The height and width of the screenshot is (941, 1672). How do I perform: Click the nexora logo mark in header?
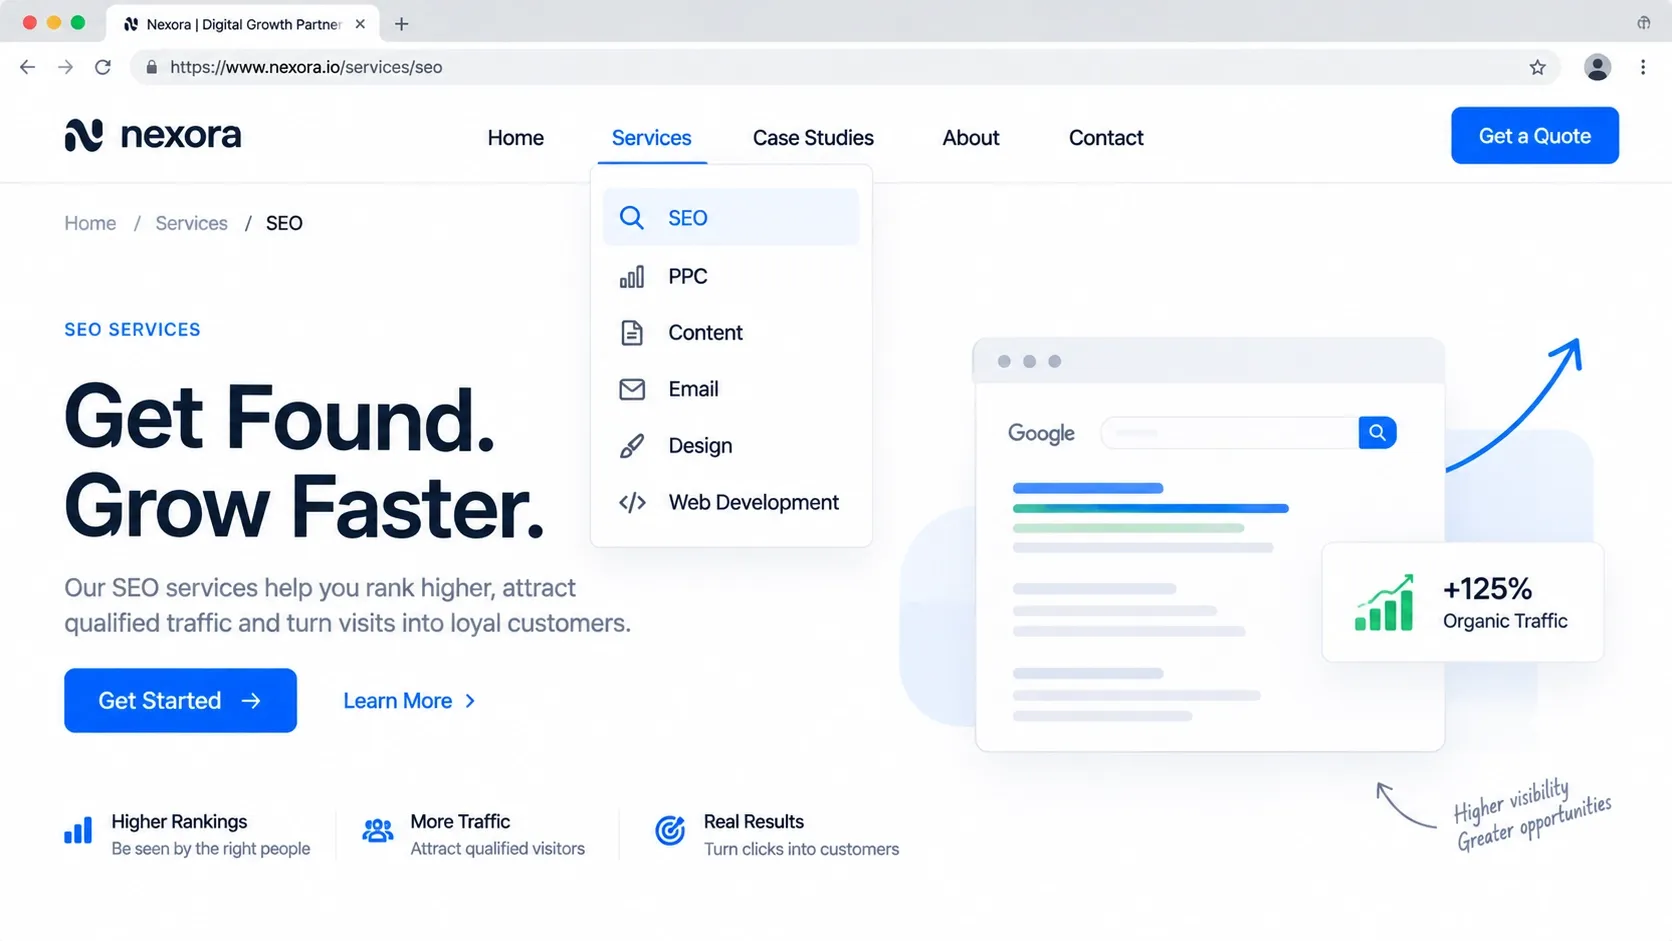[x=84, y=135]
